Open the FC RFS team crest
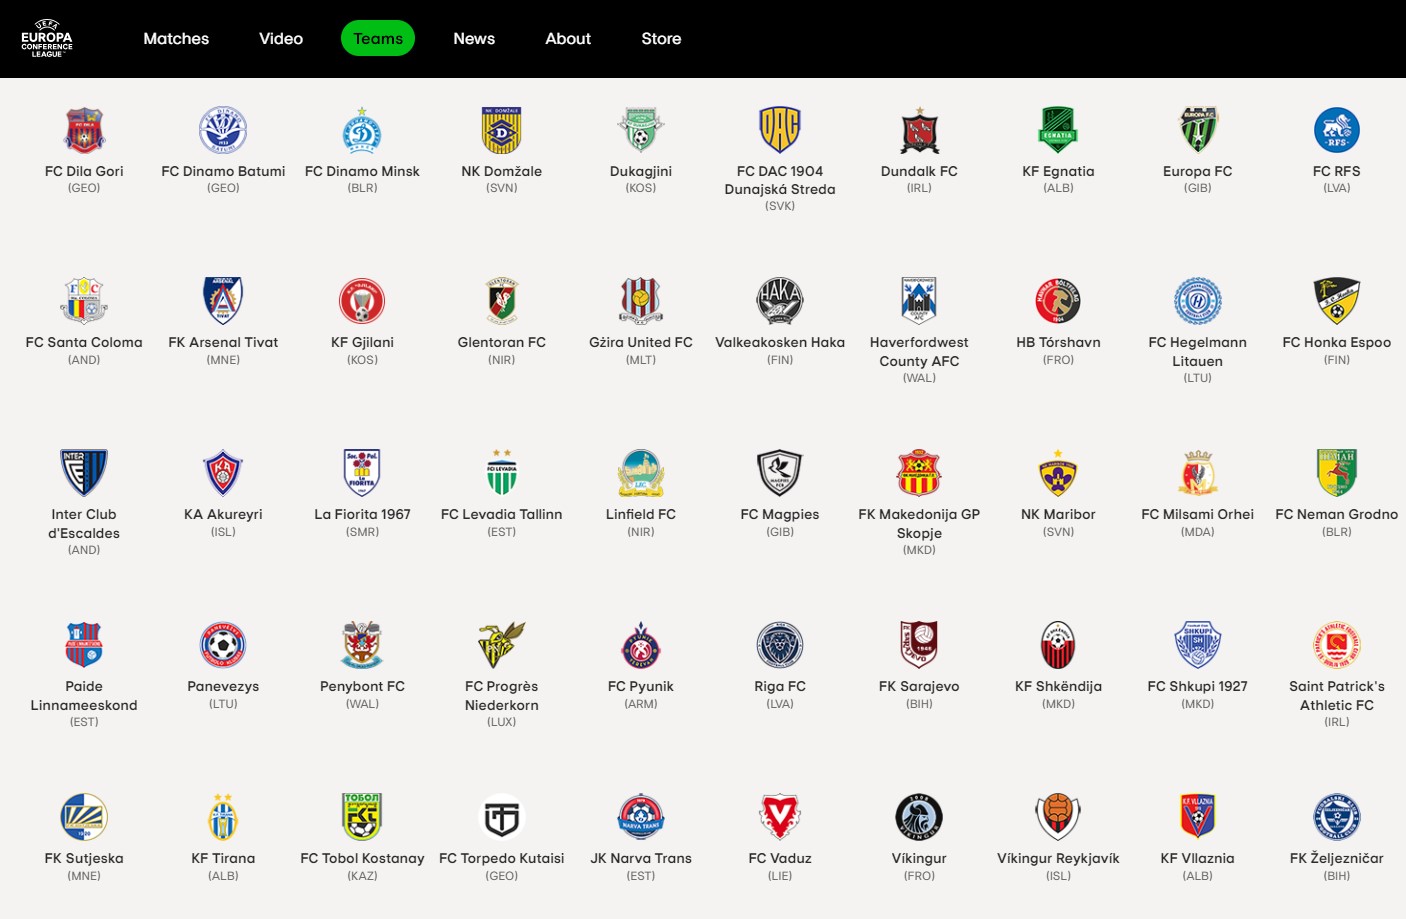This screenshot has height=919, width=1406. click(1336, 130)
